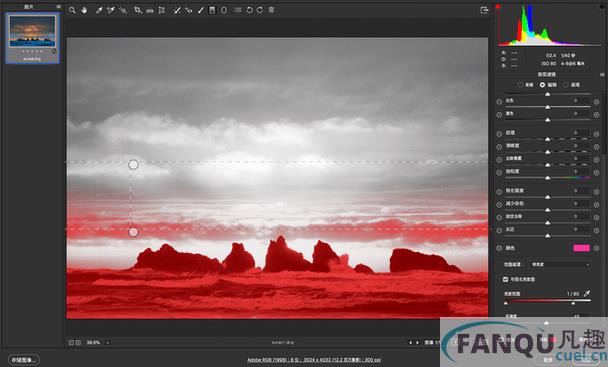Select the Crop tool
Image resolution: width=608 pixels, height=367 pixels.
click(x=138, y=10)
